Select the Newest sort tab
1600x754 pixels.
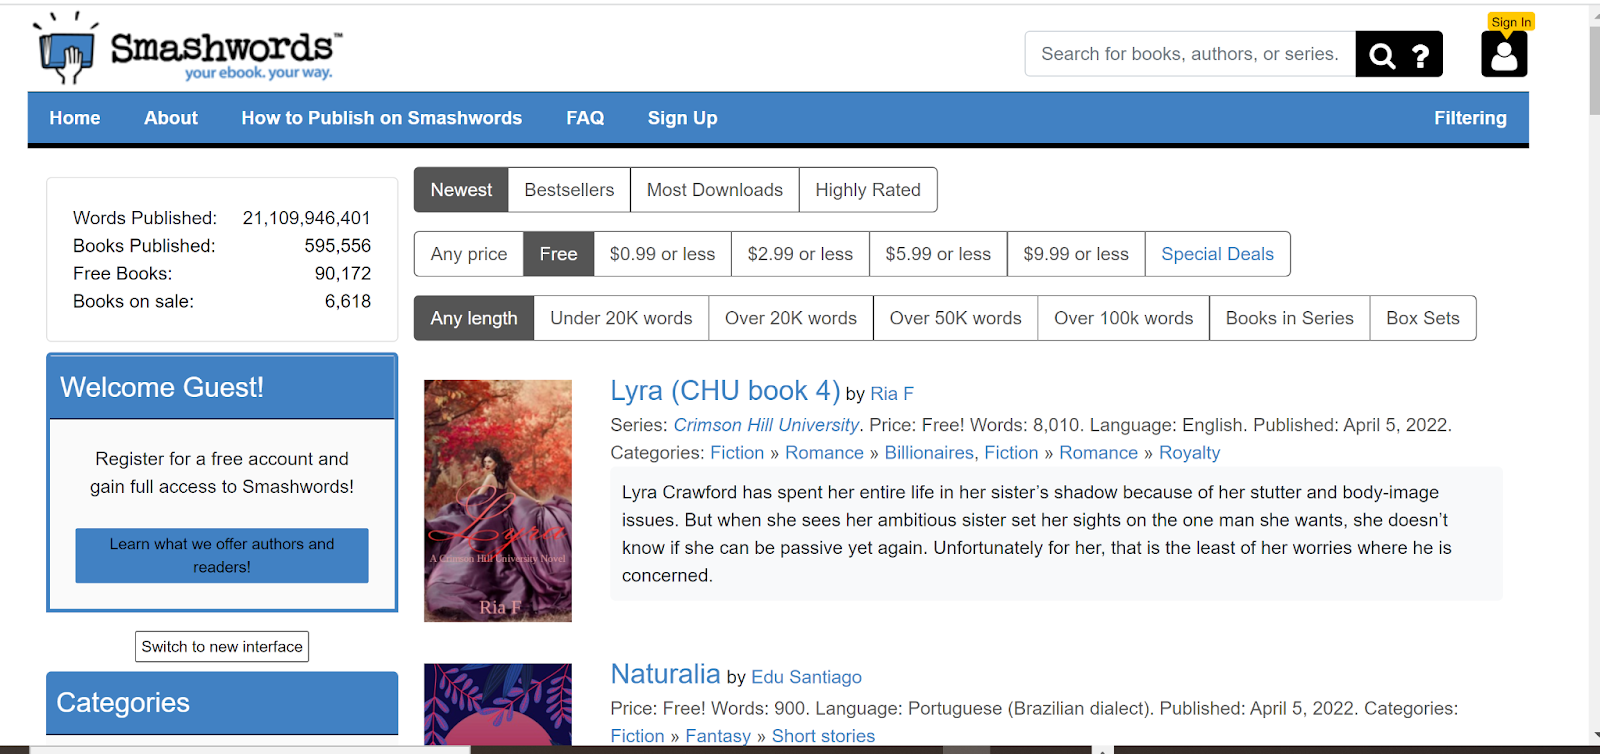461,190
